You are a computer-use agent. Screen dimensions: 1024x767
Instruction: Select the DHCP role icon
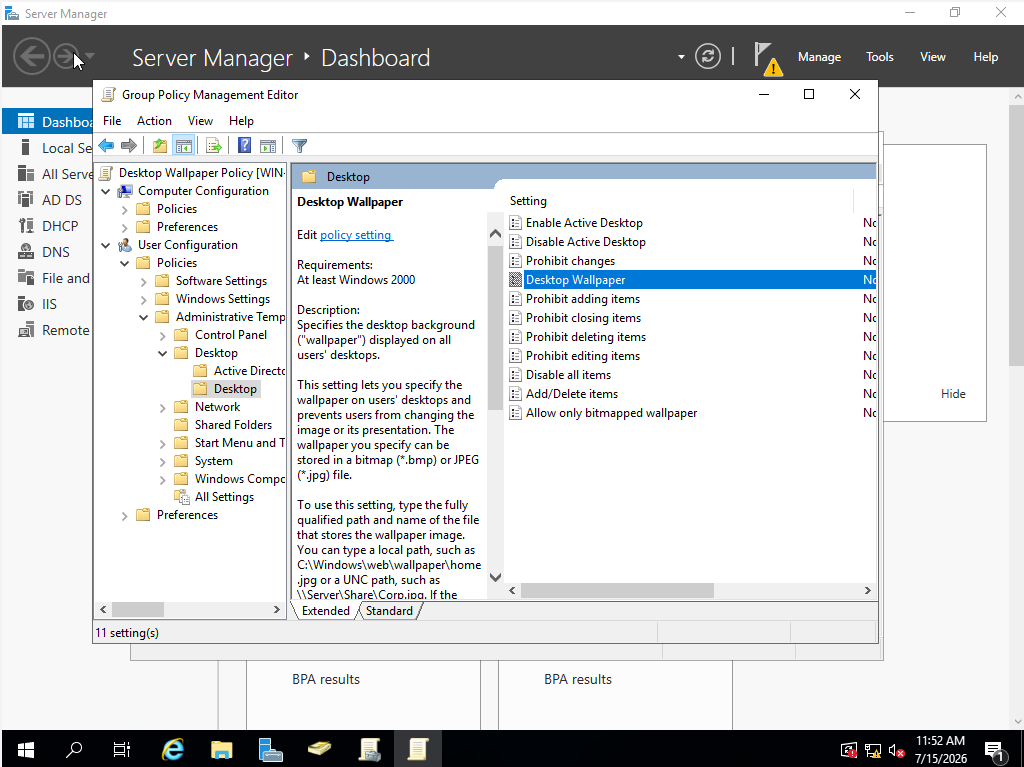pos(25,225)
